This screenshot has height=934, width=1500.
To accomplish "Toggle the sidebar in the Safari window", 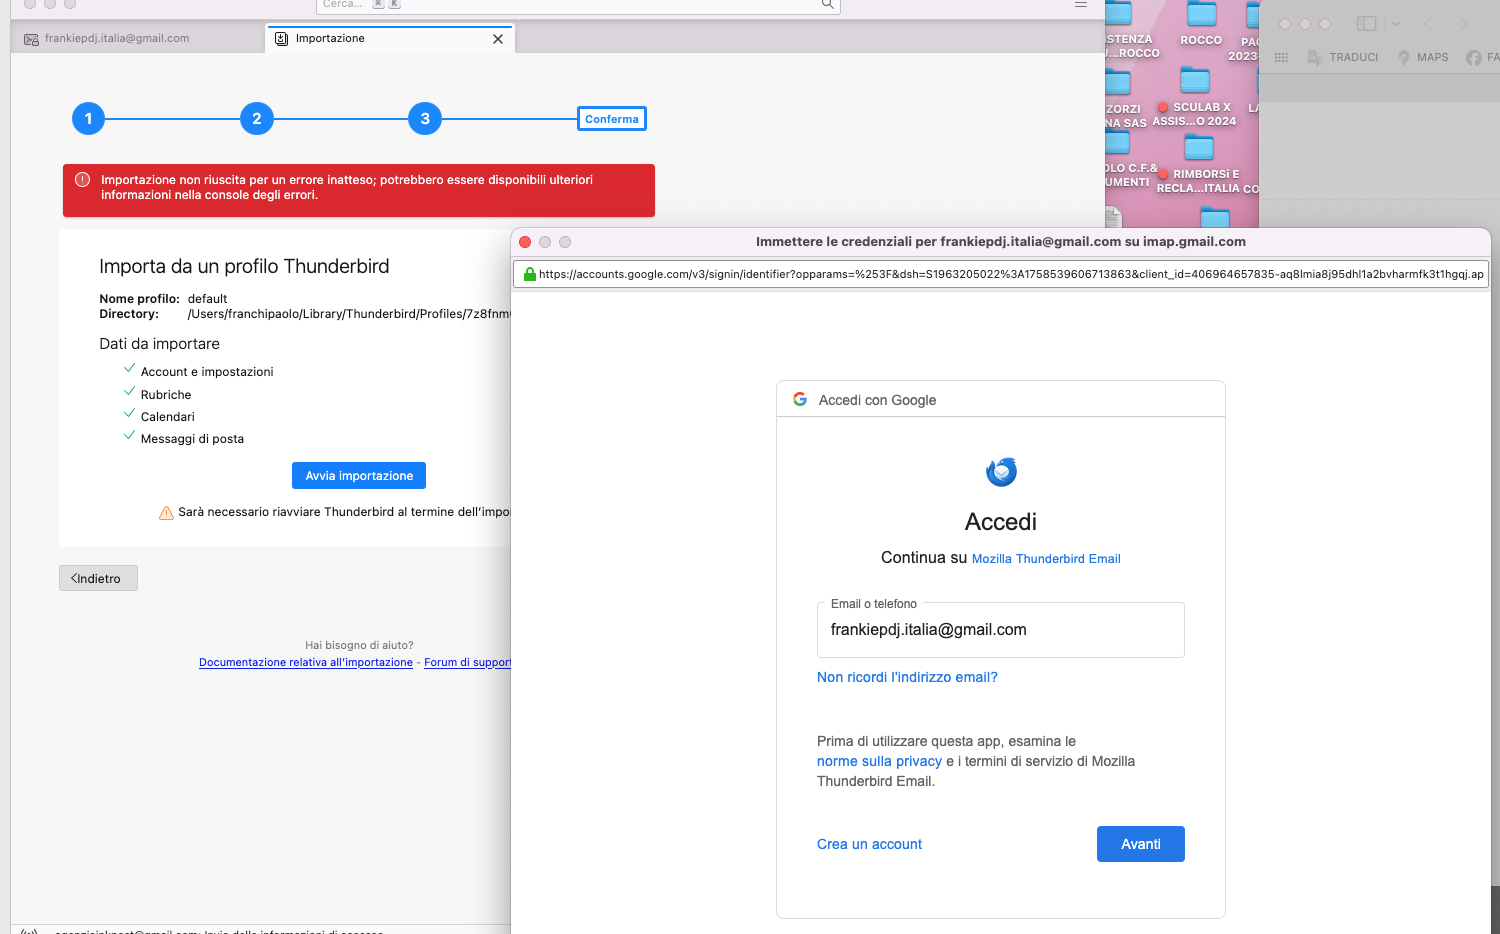I will coord(1367,24).
